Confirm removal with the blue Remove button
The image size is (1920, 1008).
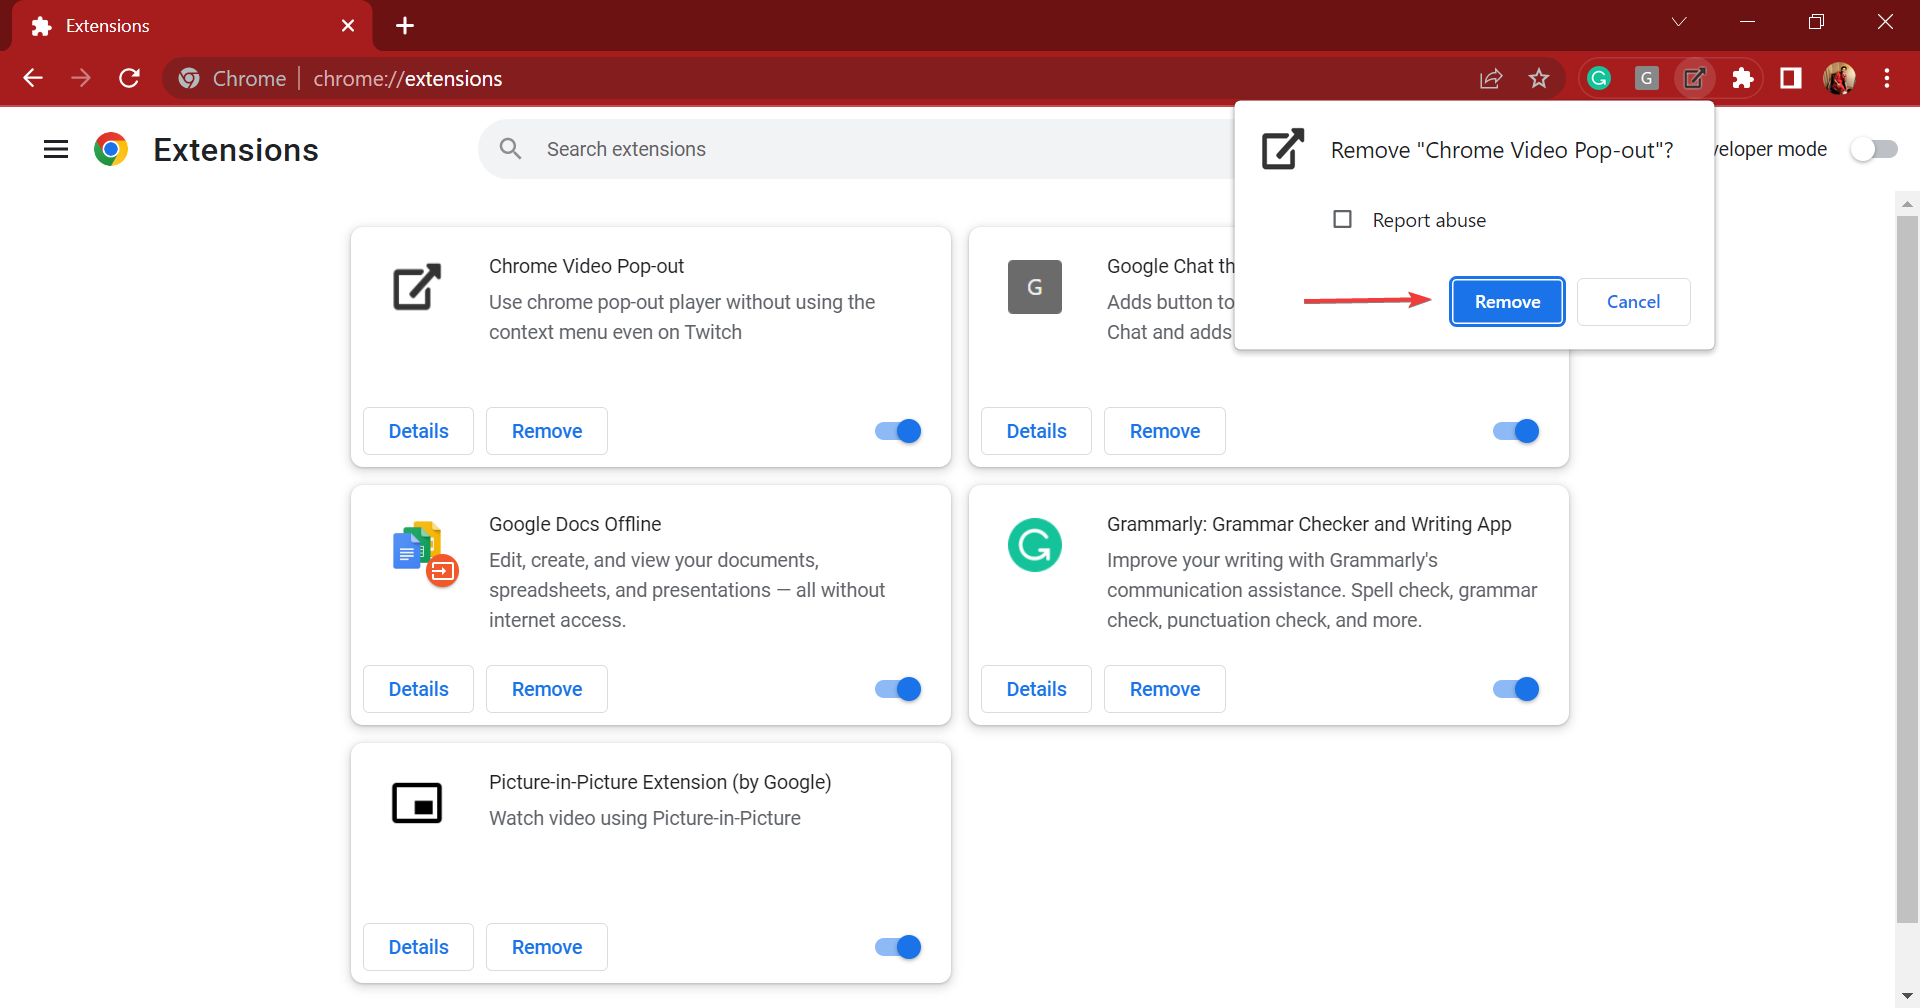[x=1507, y=302]
